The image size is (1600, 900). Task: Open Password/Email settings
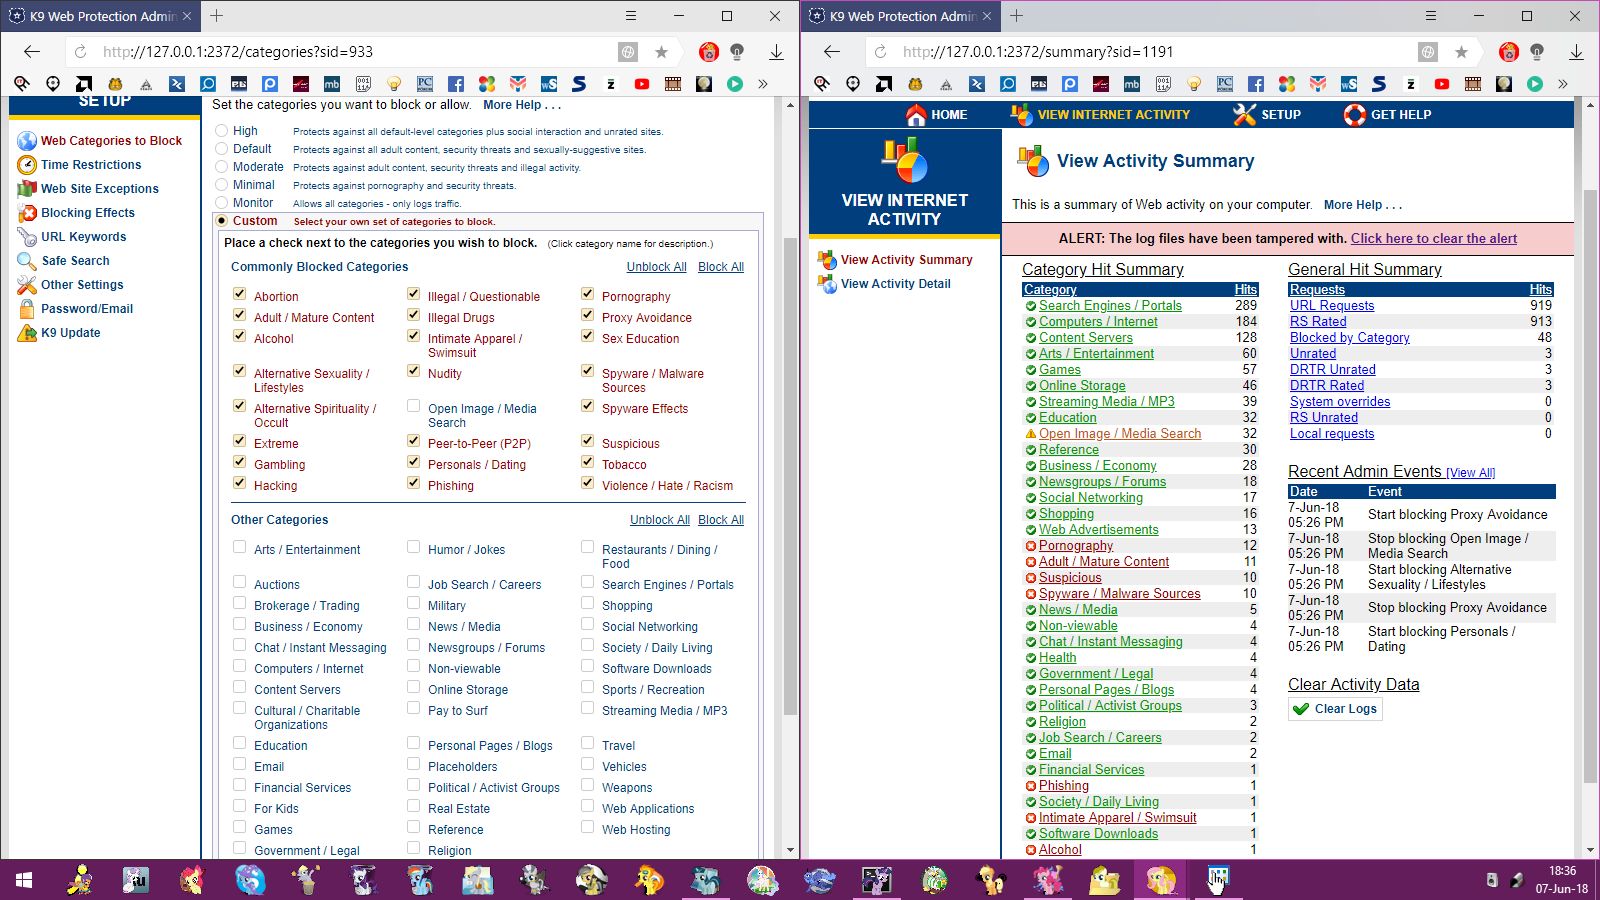pyautogui.click(x=87, y=309)
